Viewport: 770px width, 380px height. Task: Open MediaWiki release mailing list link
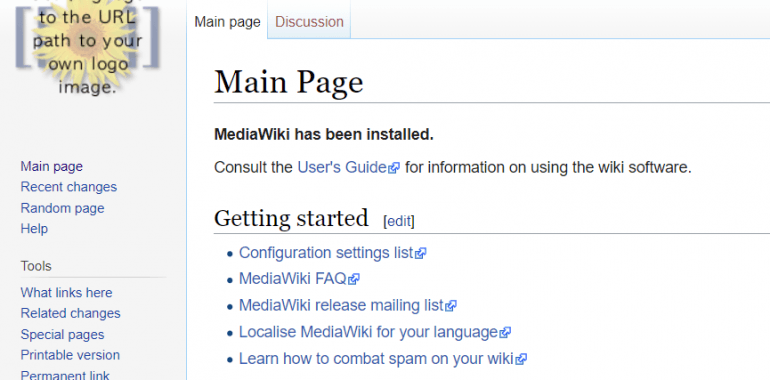(x=341, y=305)
